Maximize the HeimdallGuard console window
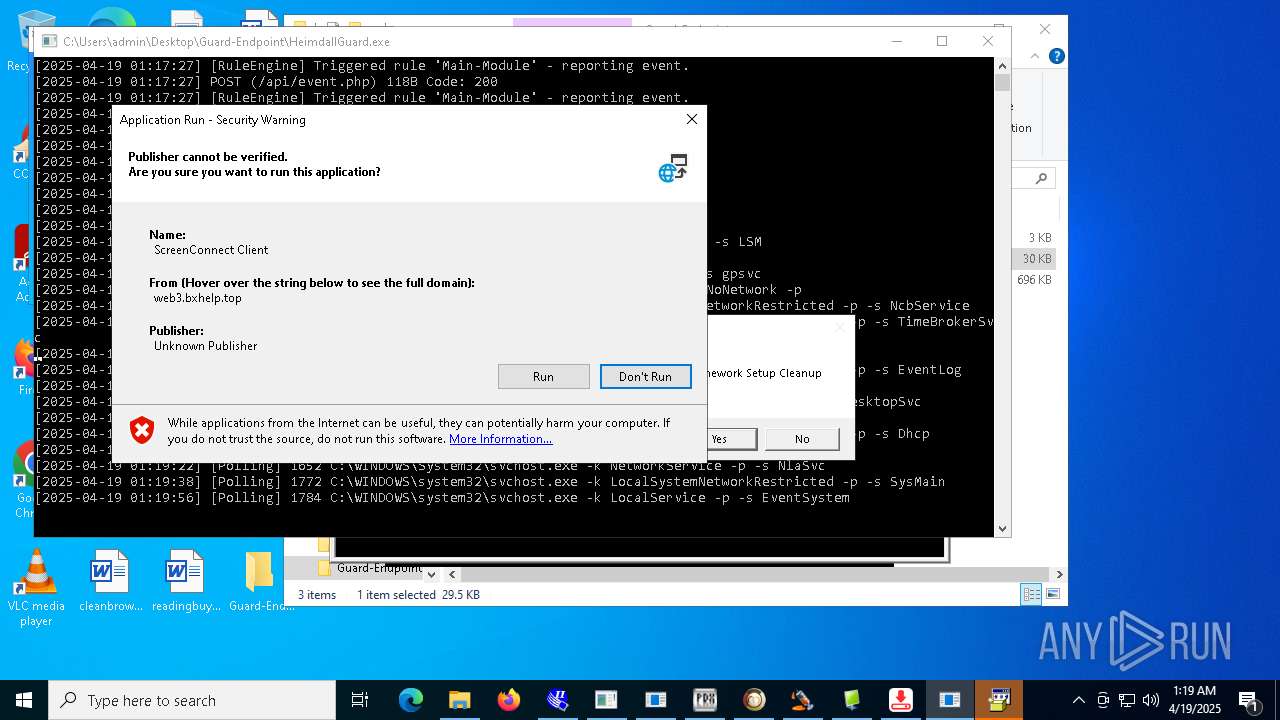Image resolution: width=1280 pixels, height=720 pixels. coord(942,41)
